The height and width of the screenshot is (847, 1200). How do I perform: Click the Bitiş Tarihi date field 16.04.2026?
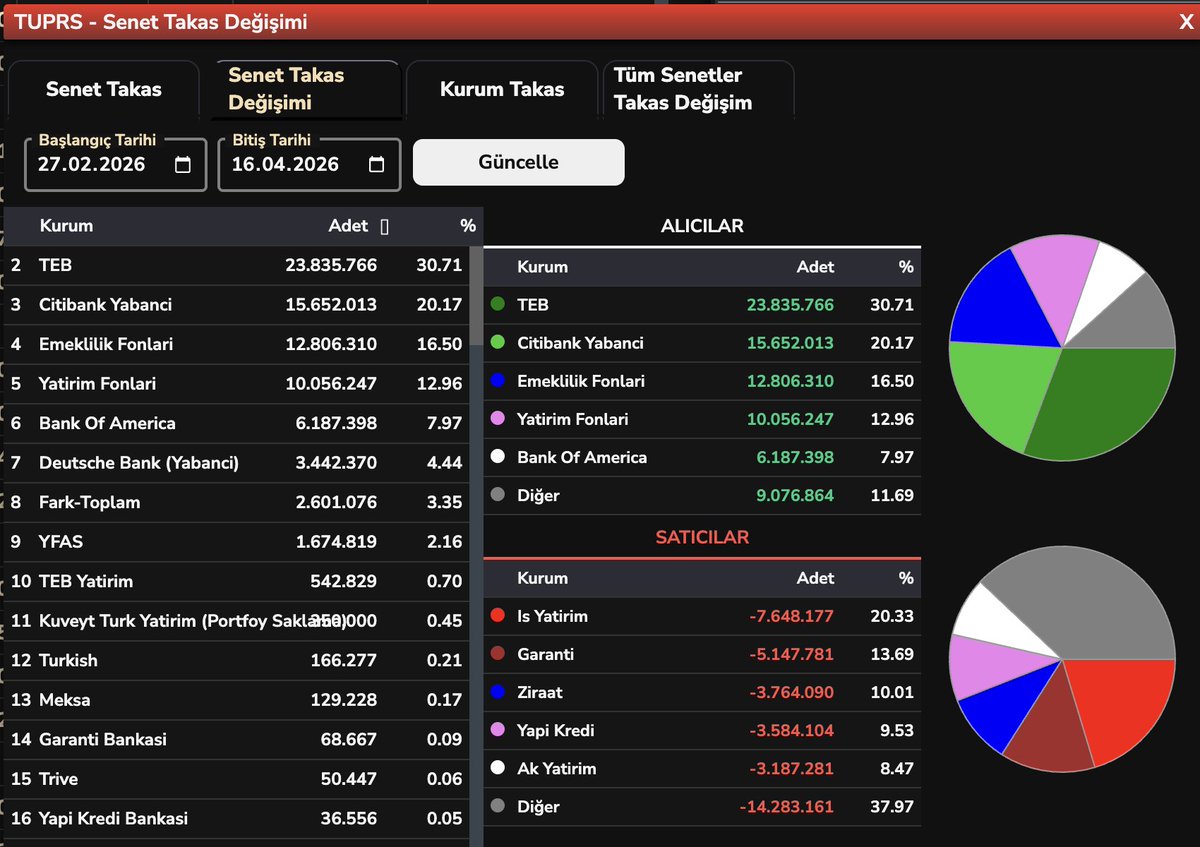click(309, 165)
